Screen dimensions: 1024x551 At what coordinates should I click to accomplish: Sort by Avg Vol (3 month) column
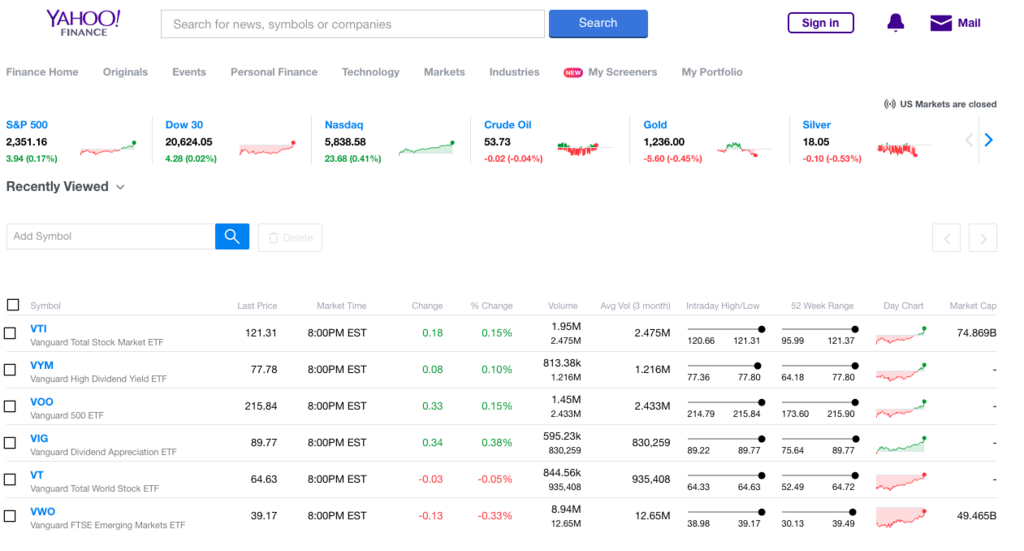coord(635,306)
